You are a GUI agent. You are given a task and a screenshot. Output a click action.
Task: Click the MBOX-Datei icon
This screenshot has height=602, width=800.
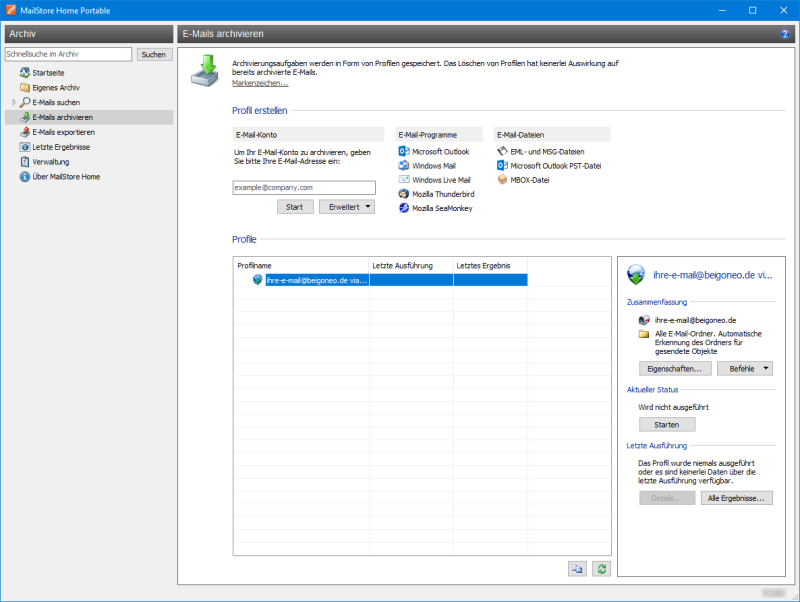tap(502, 180)
